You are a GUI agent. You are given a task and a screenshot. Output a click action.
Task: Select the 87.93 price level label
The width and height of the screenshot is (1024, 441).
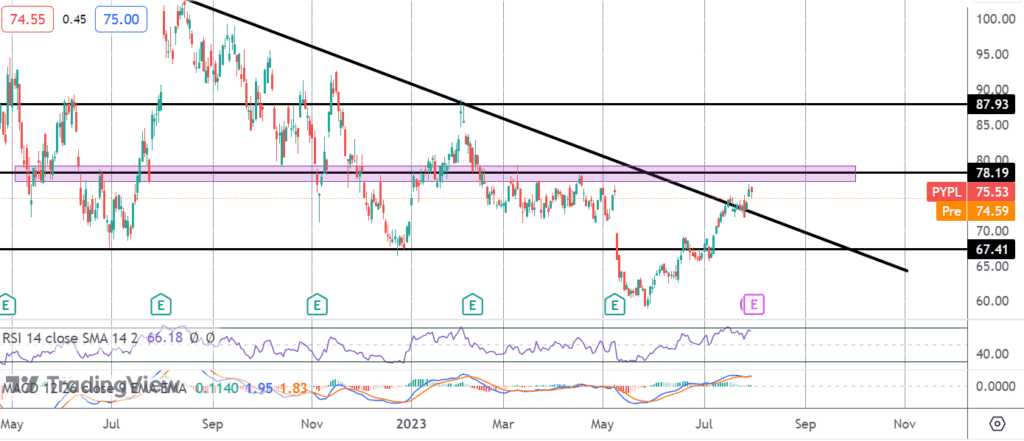(x=995, y=104)
